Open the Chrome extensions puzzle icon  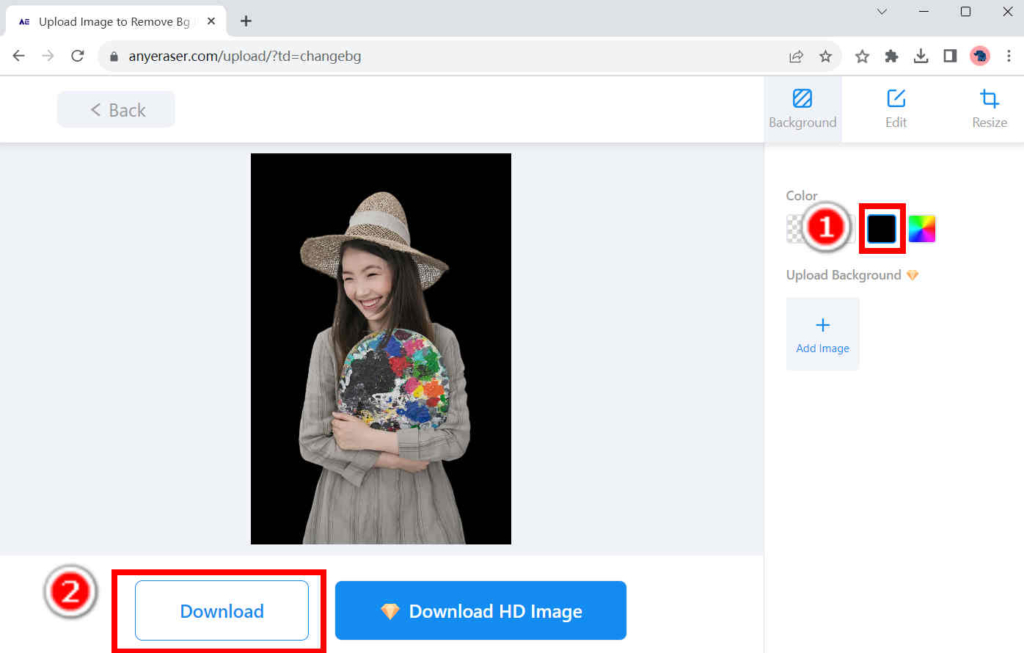point(891,56)
